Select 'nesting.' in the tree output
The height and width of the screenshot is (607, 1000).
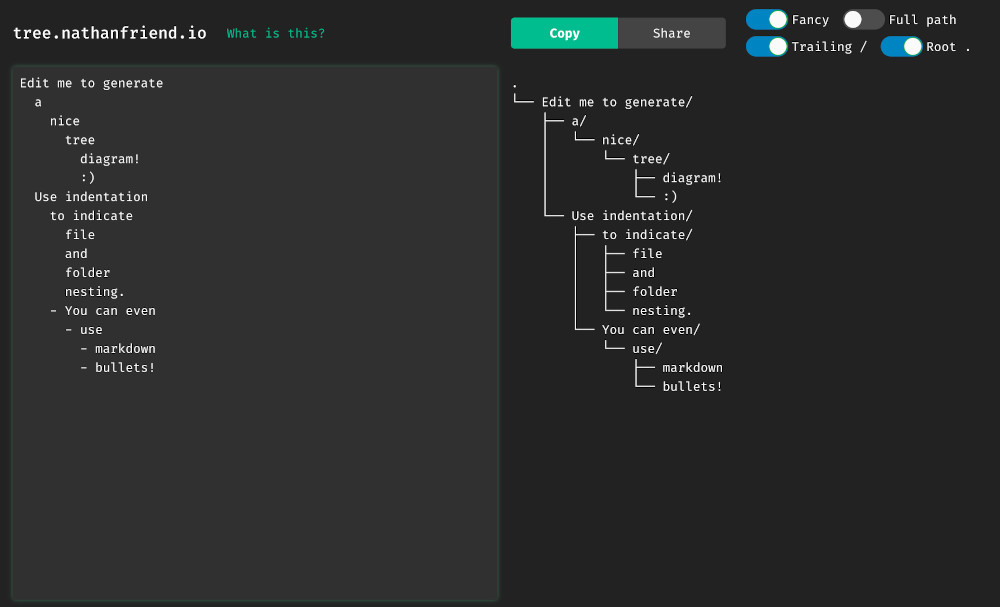(661, 310)
